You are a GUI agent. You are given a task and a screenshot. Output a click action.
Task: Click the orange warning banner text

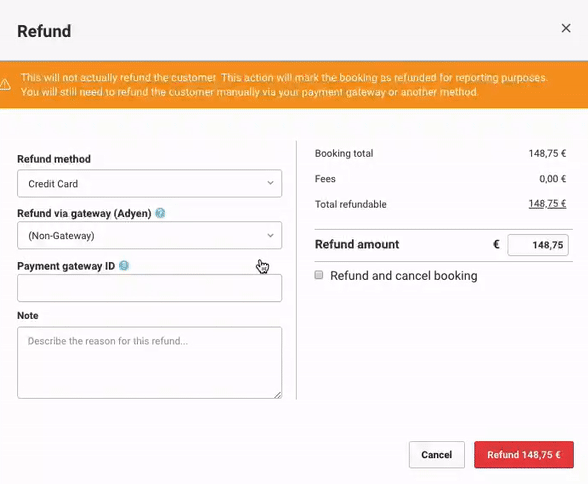[284, 85]
